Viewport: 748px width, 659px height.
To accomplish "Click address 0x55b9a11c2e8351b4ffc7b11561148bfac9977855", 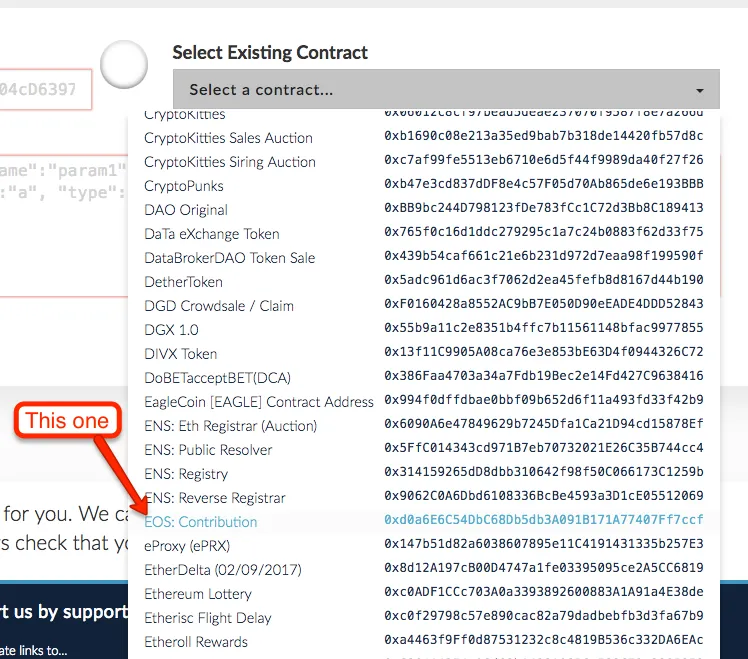I will pos(544,328).
